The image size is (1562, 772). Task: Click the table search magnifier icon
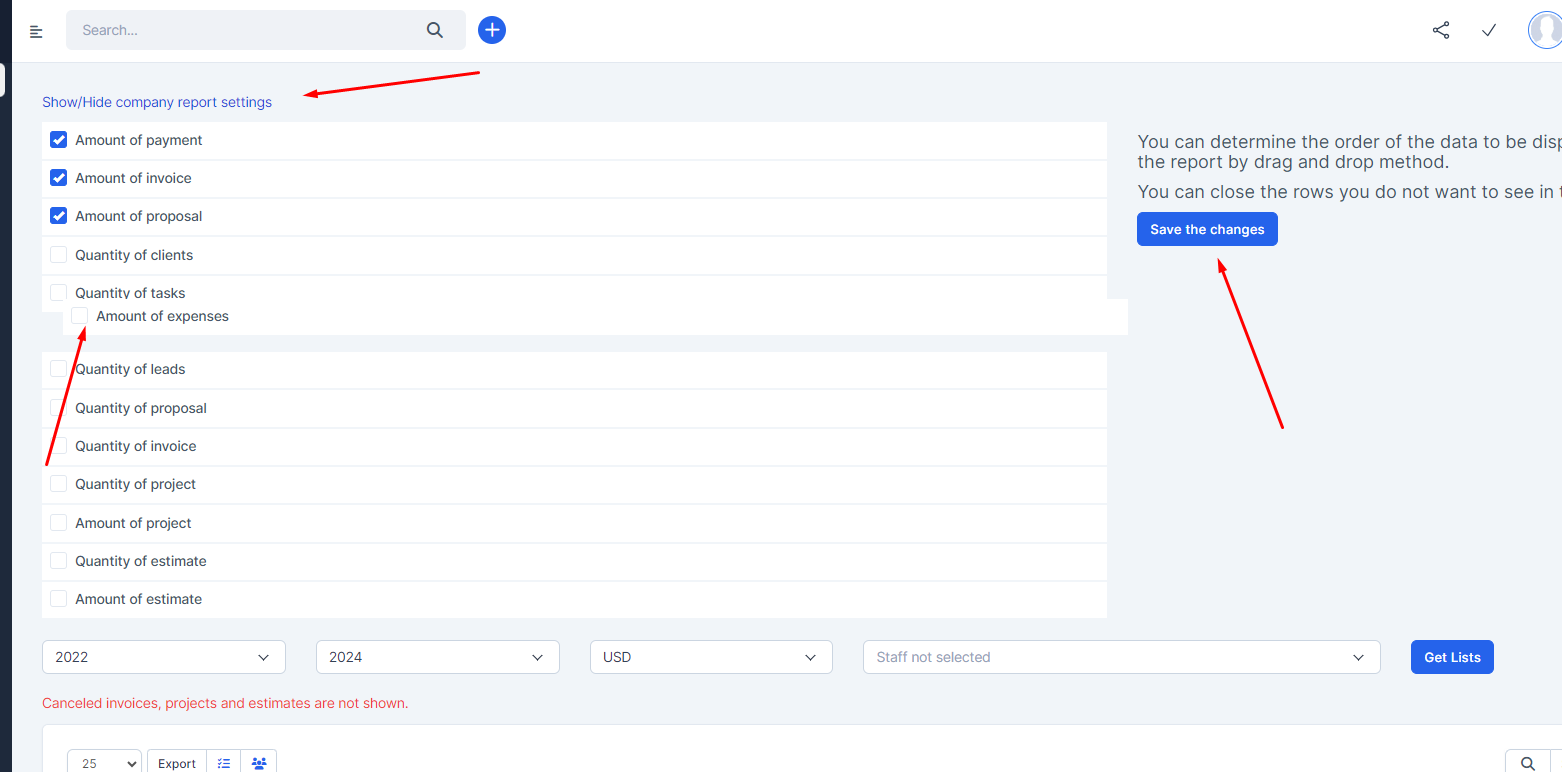coord(1527,763)
